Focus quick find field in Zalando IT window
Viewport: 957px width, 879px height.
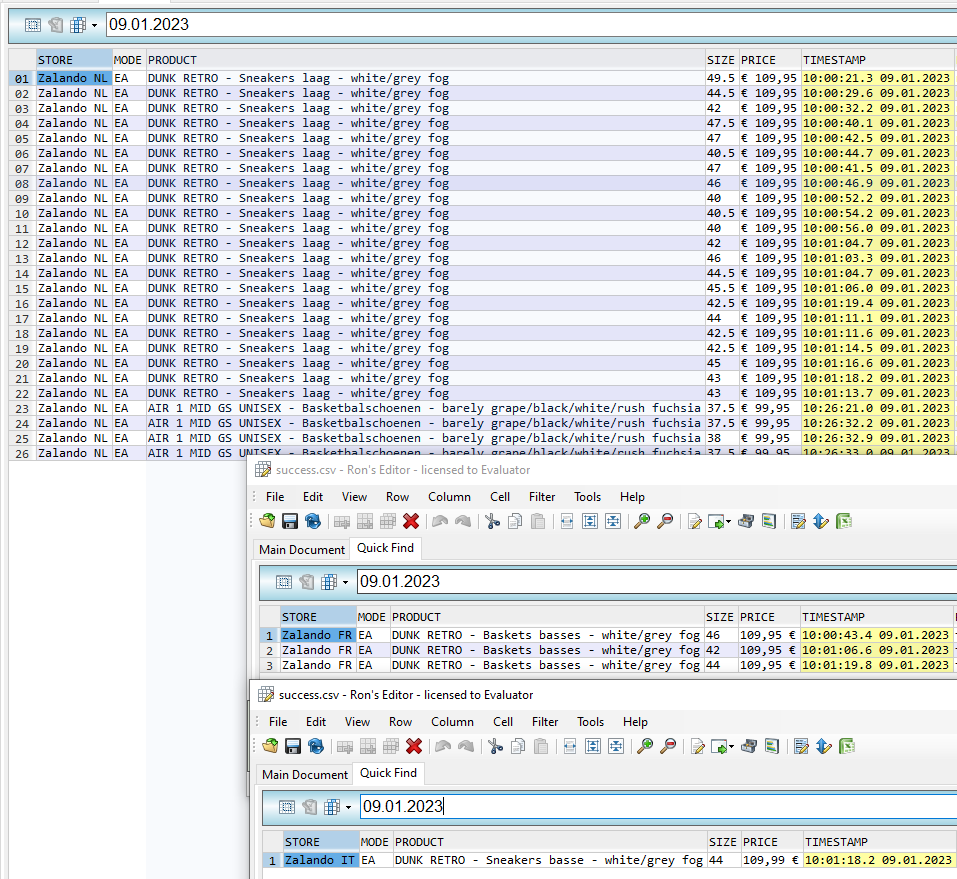click(x=659, y=806)
